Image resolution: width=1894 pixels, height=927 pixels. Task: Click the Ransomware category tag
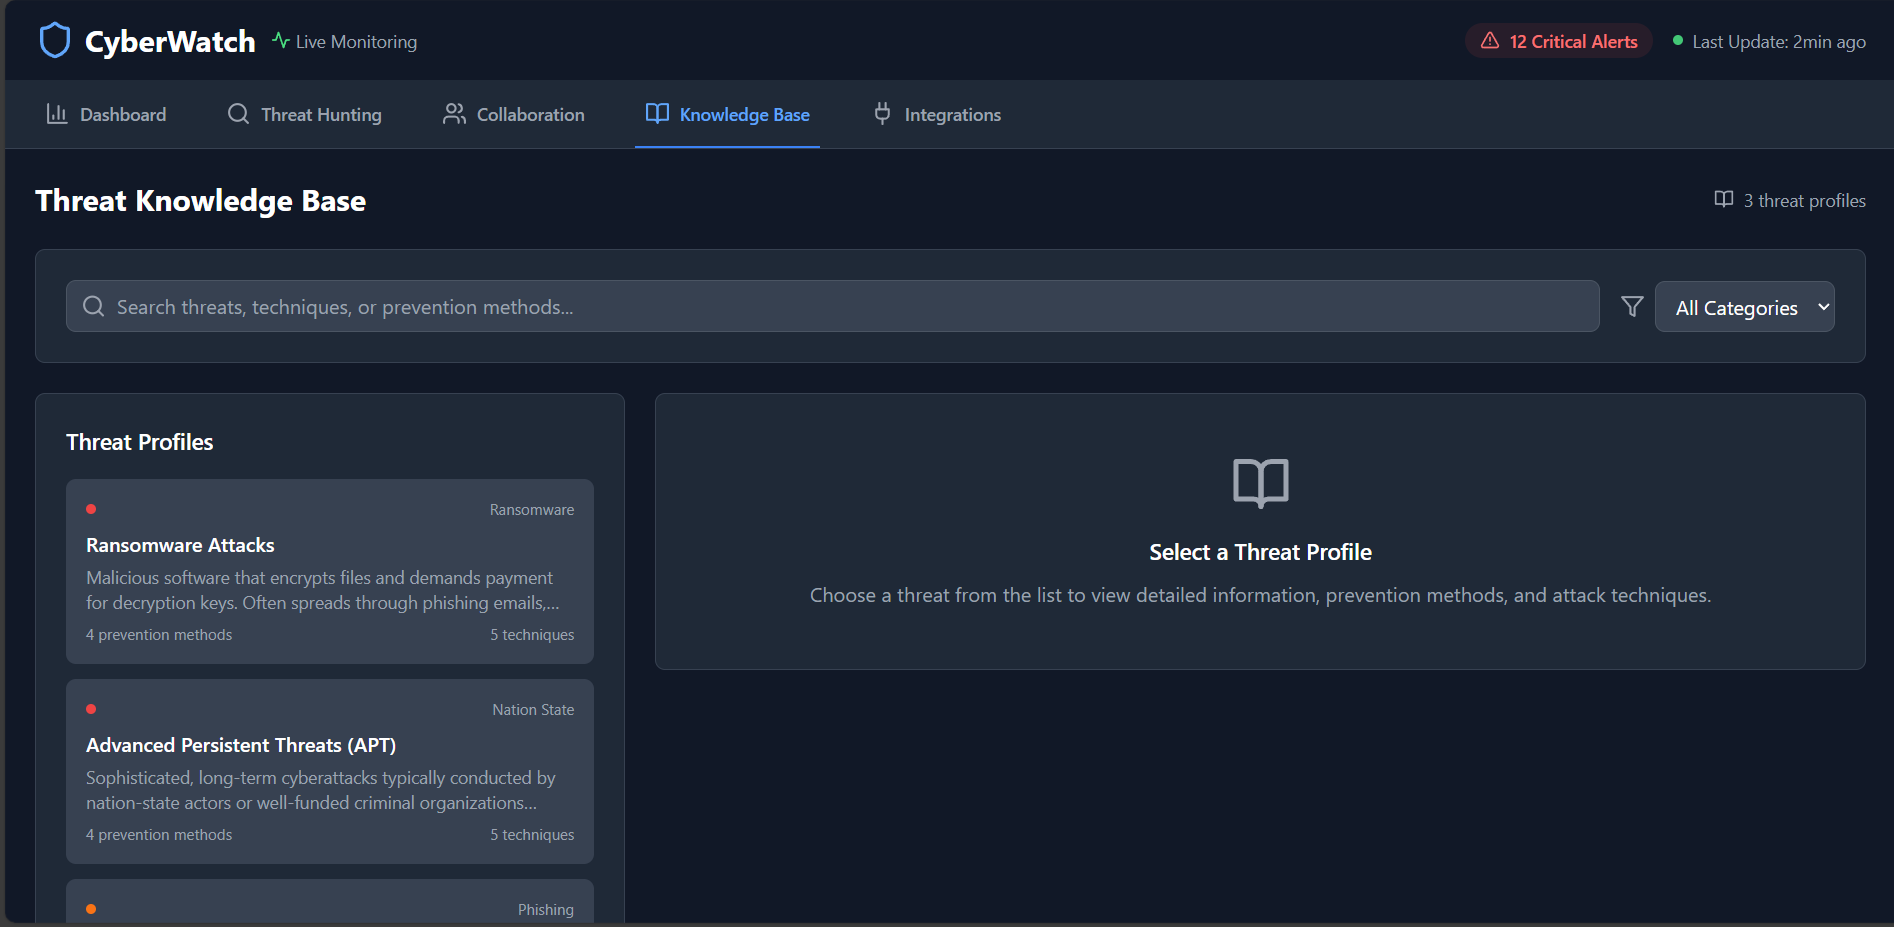[532, 510]
